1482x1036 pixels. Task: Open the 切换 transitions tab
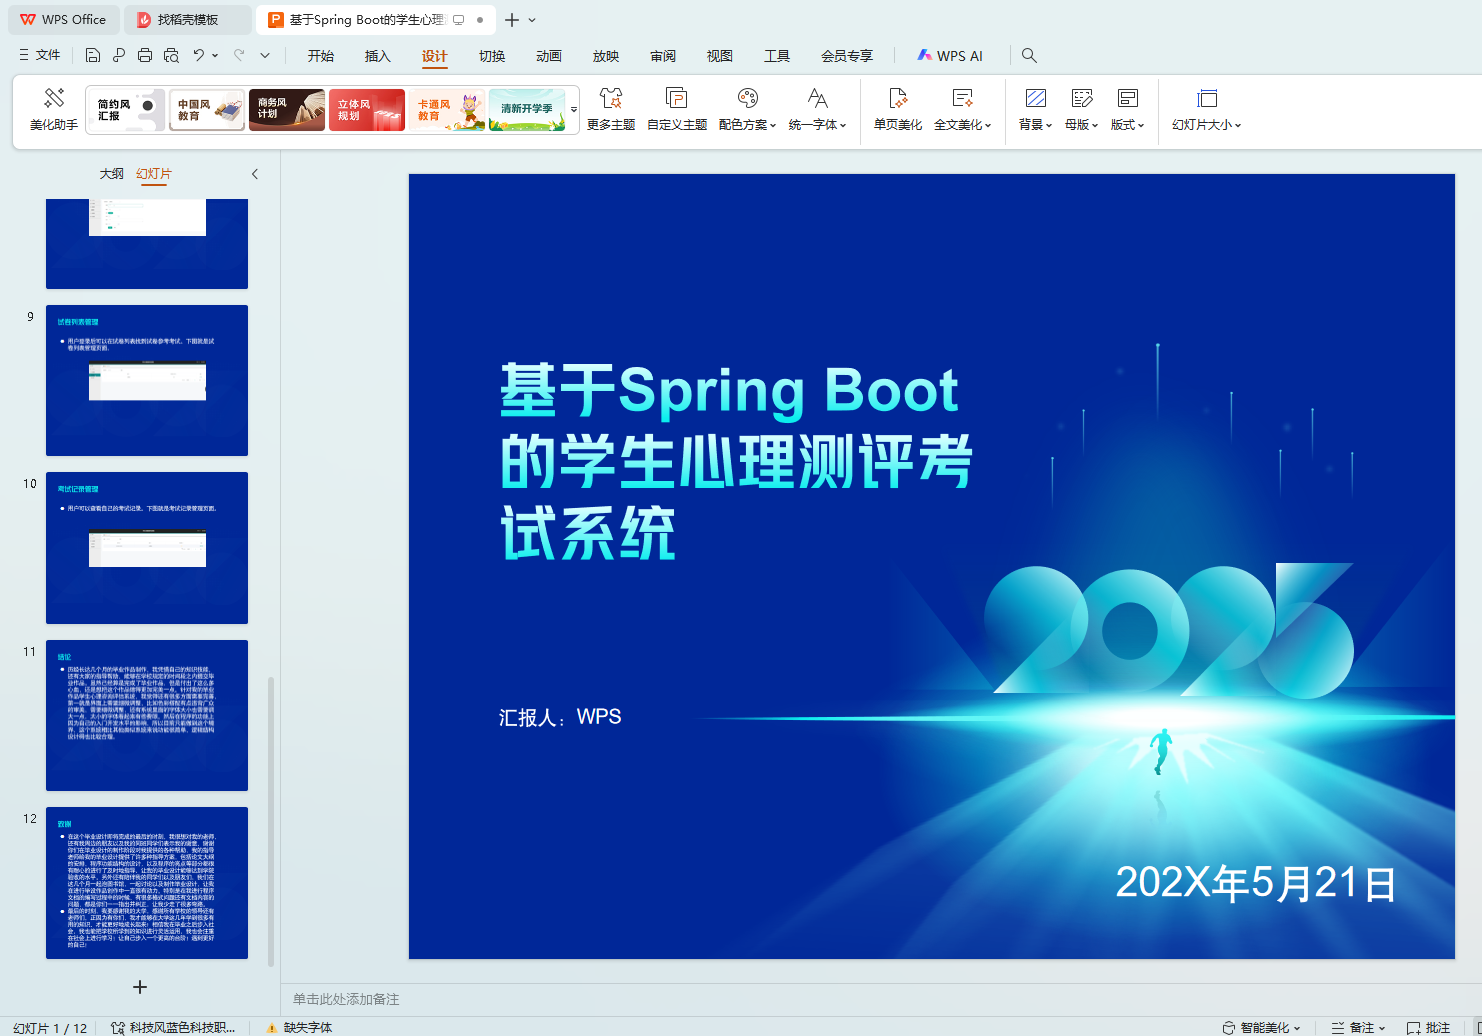pyautogui.click(x=492, y=56)
